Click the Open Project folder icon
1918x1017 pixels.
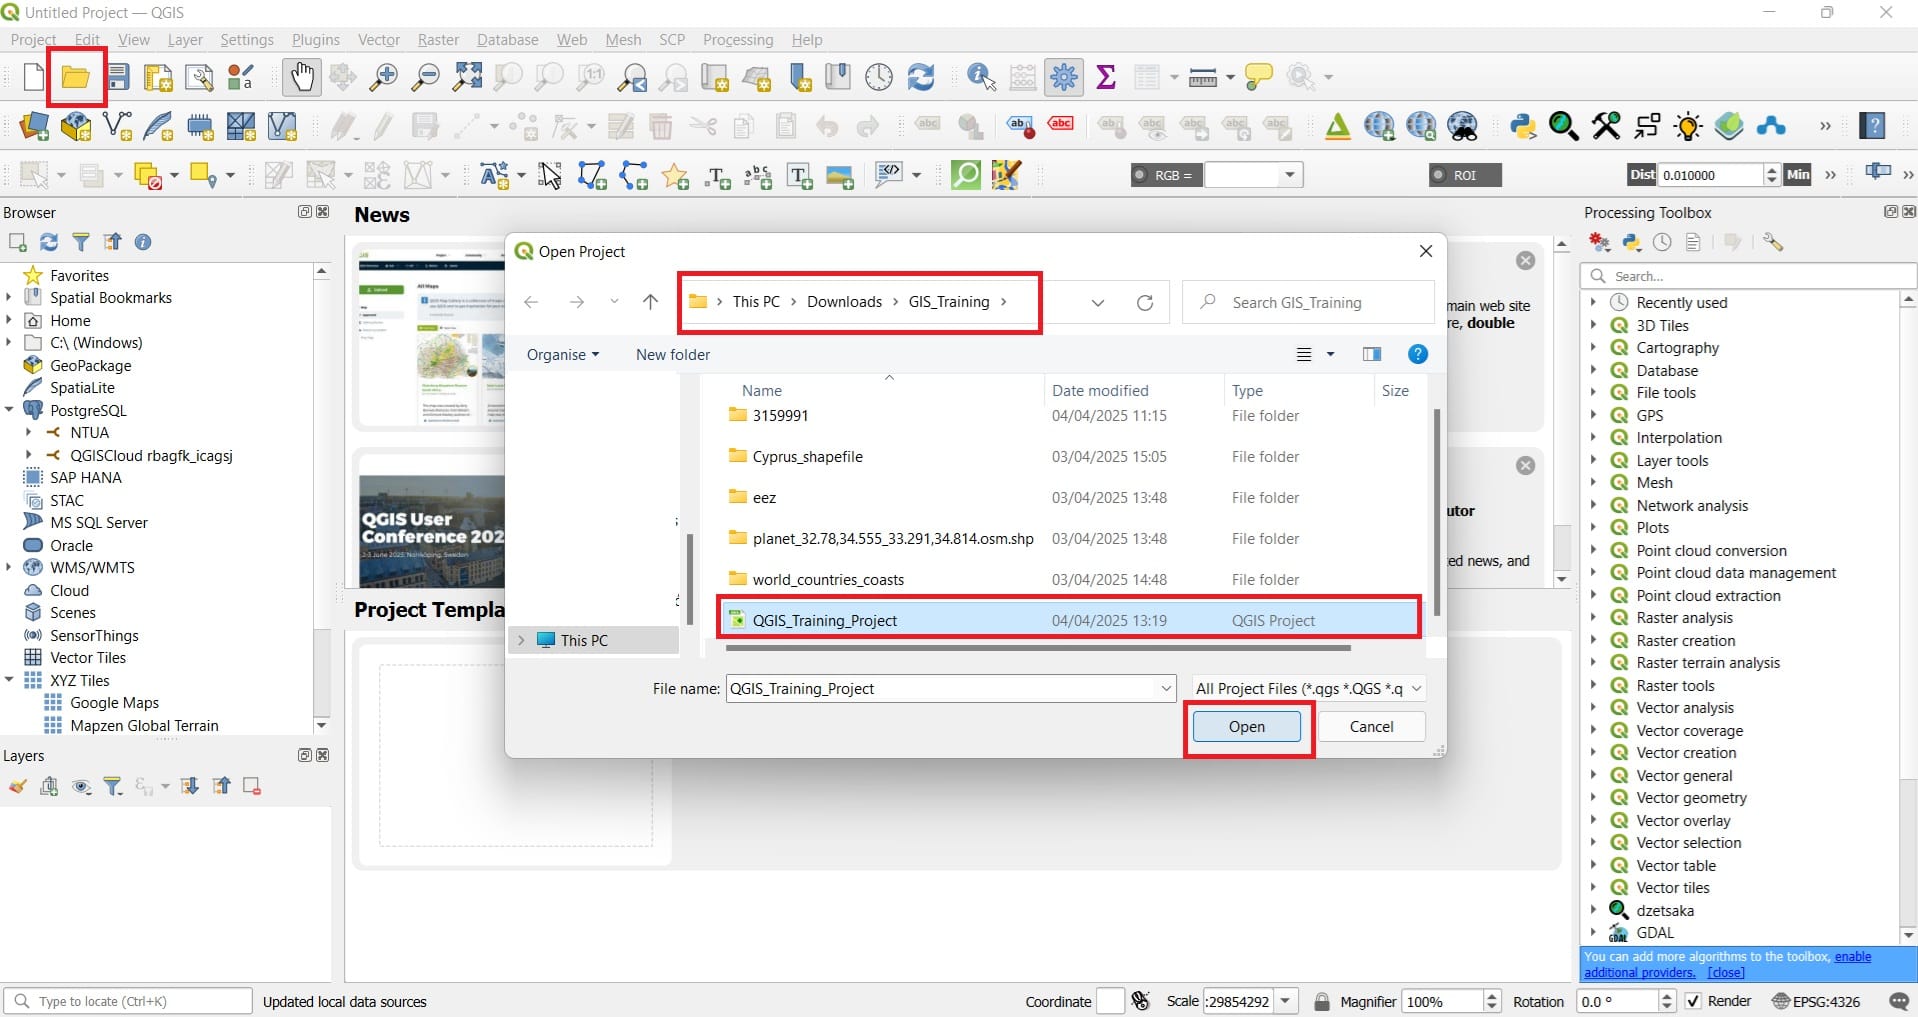point(75,76)
